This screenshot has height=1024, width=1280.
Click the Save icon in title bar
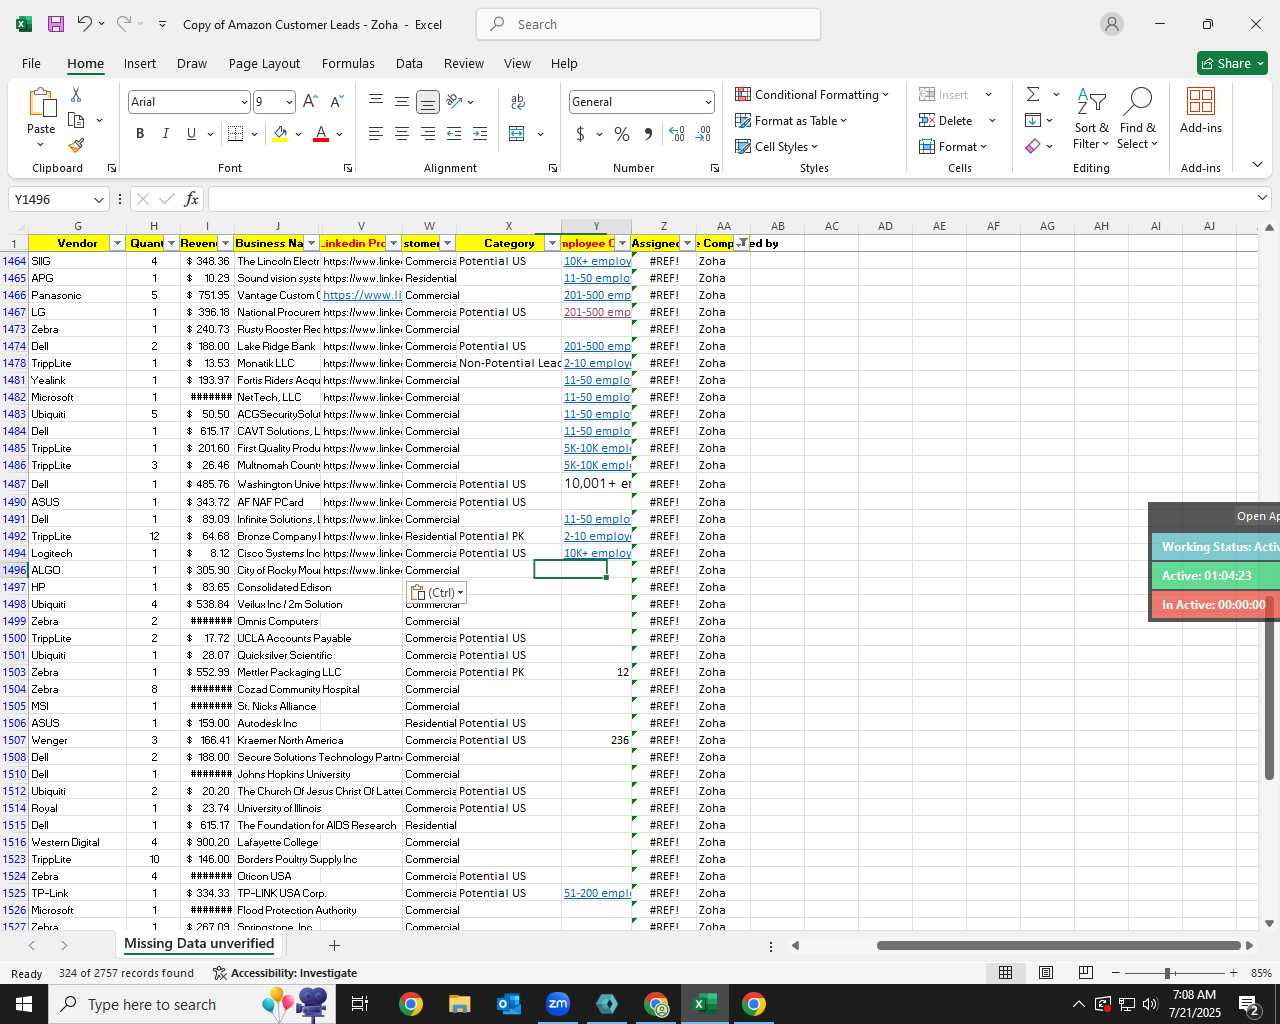click(x=56, y=24)
